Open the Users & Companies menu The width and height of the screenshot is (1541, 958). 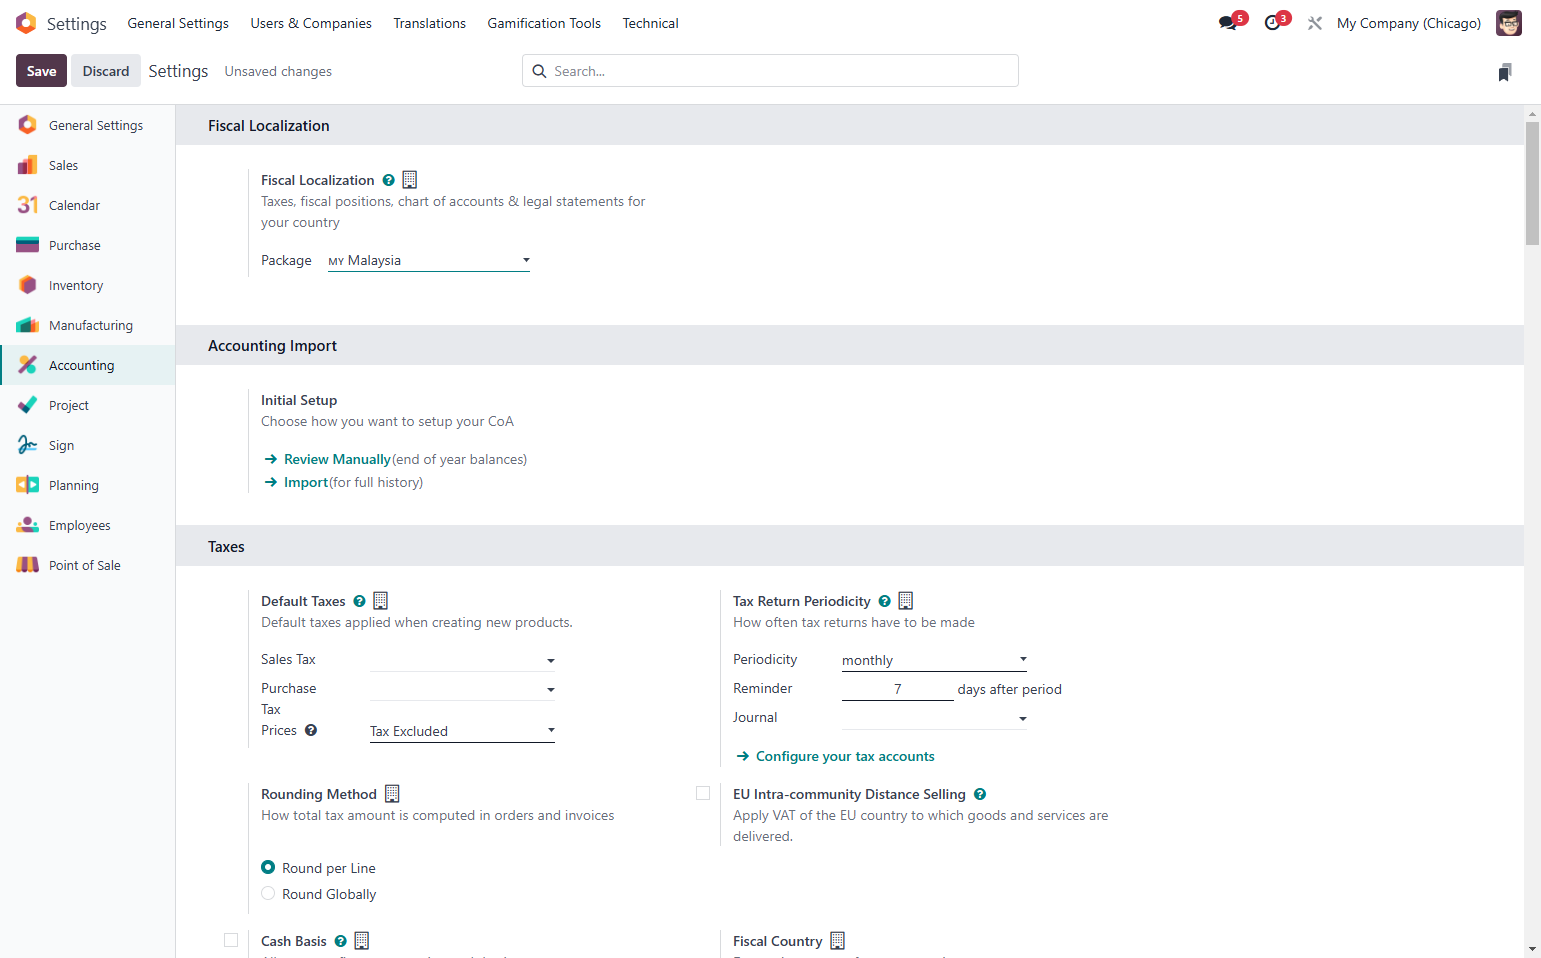coord(311,23)
